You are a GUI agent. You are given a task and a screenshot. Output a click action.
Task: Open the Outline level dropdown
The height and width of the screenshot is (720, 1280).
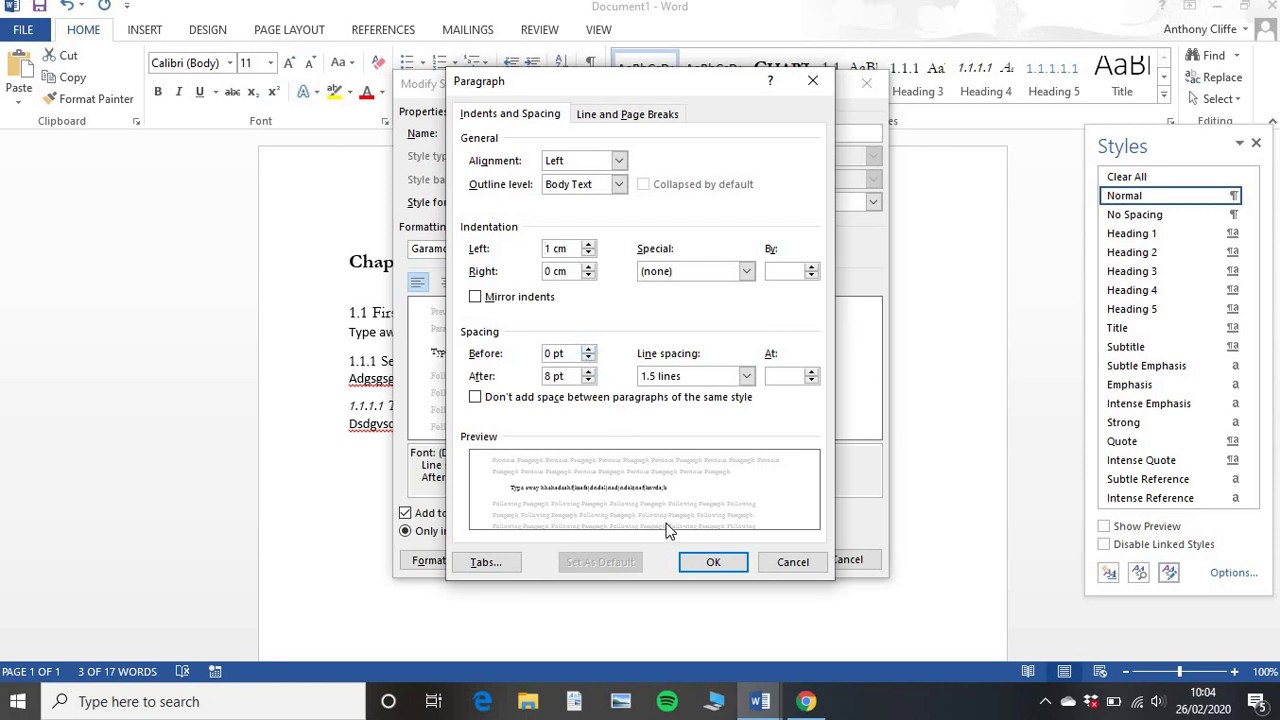pyautogui.click(x=619, y=184)
